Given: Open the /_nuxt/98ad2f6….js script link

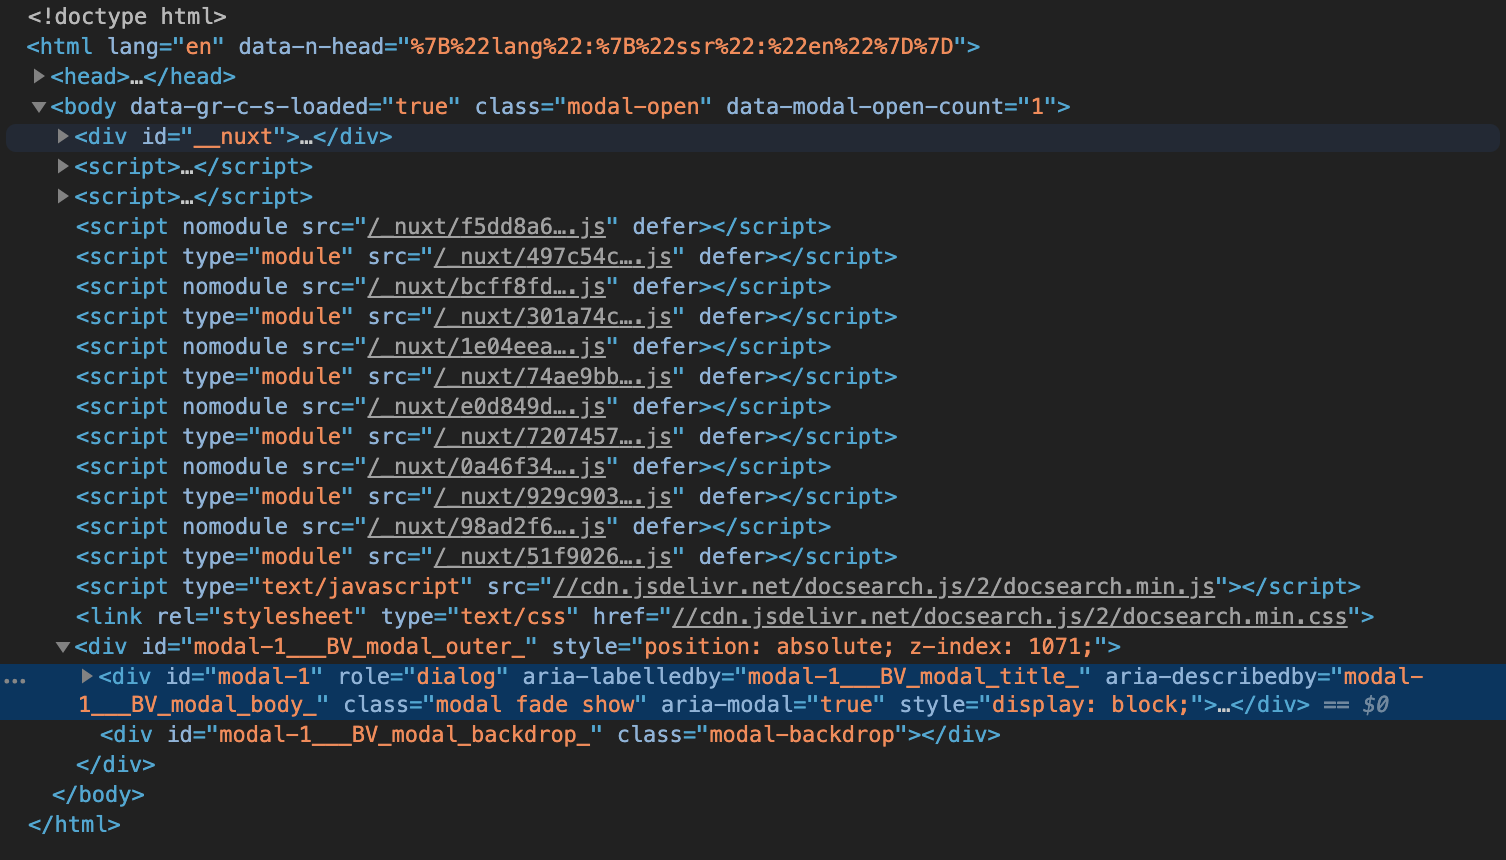Looking at the screenshot, I should point(487,527).
